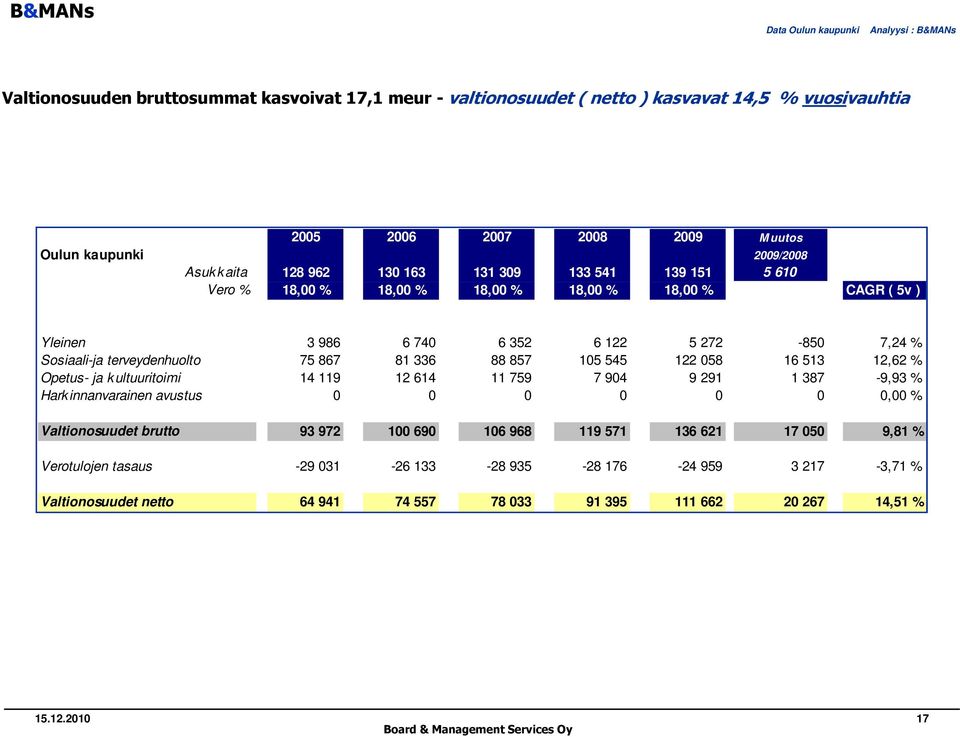Click the CAGR value 7,24 %

point(901,343)
